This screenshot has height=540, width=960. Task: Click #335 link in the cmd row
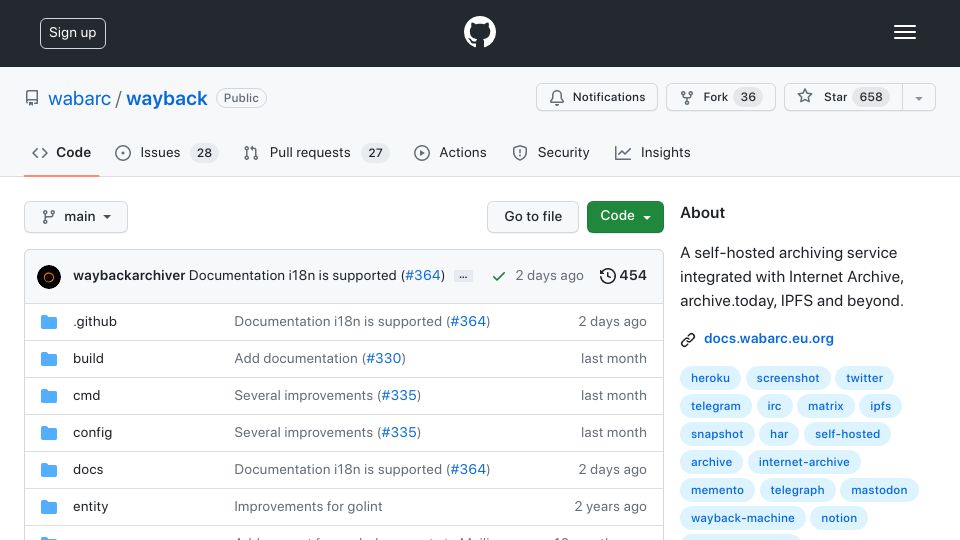[399, 396]
